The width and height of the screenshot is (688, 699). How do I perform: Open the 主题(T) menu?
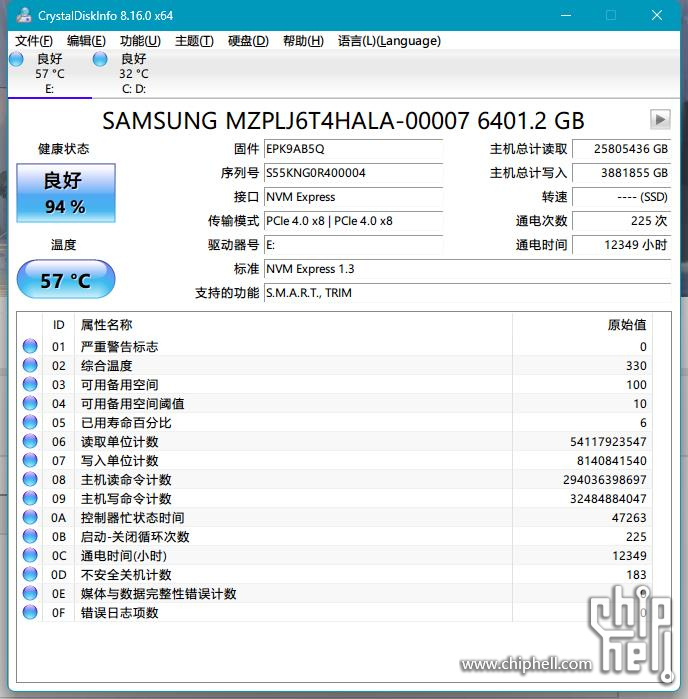[x=194, y=41]
